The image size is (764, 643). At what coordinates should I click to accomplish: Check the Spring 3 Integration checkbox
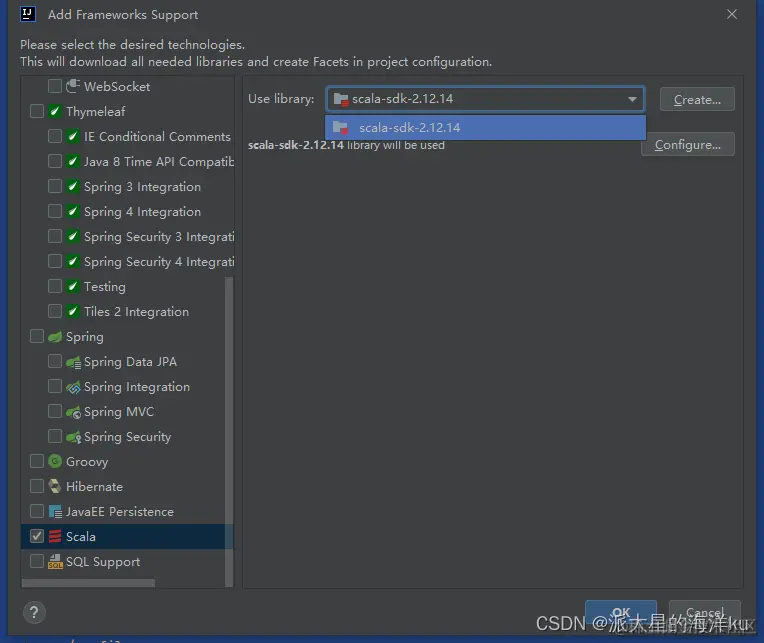point(55,186)
